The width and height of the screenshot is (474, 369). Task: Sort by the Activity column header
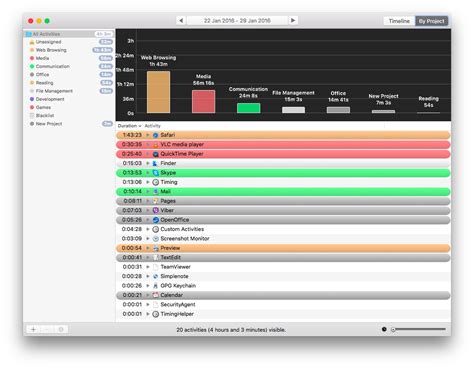(x=153, y=126)
